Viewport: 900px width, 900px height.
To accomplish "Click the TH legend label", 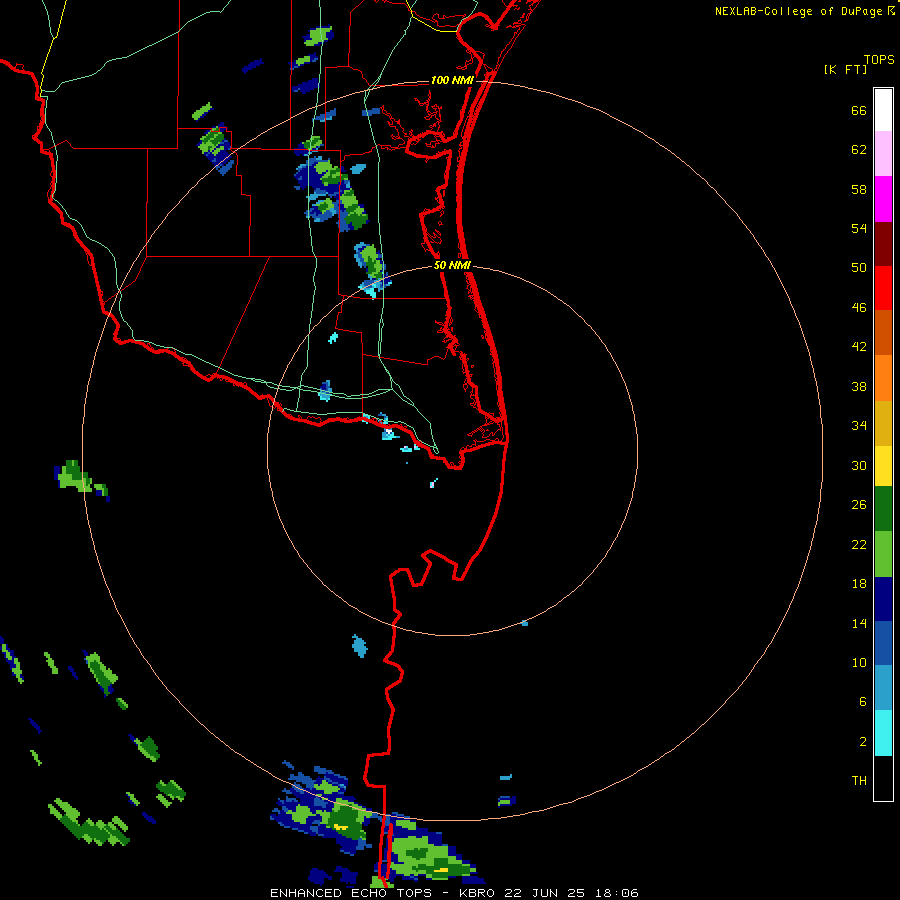I will click(x=859, y=781).
